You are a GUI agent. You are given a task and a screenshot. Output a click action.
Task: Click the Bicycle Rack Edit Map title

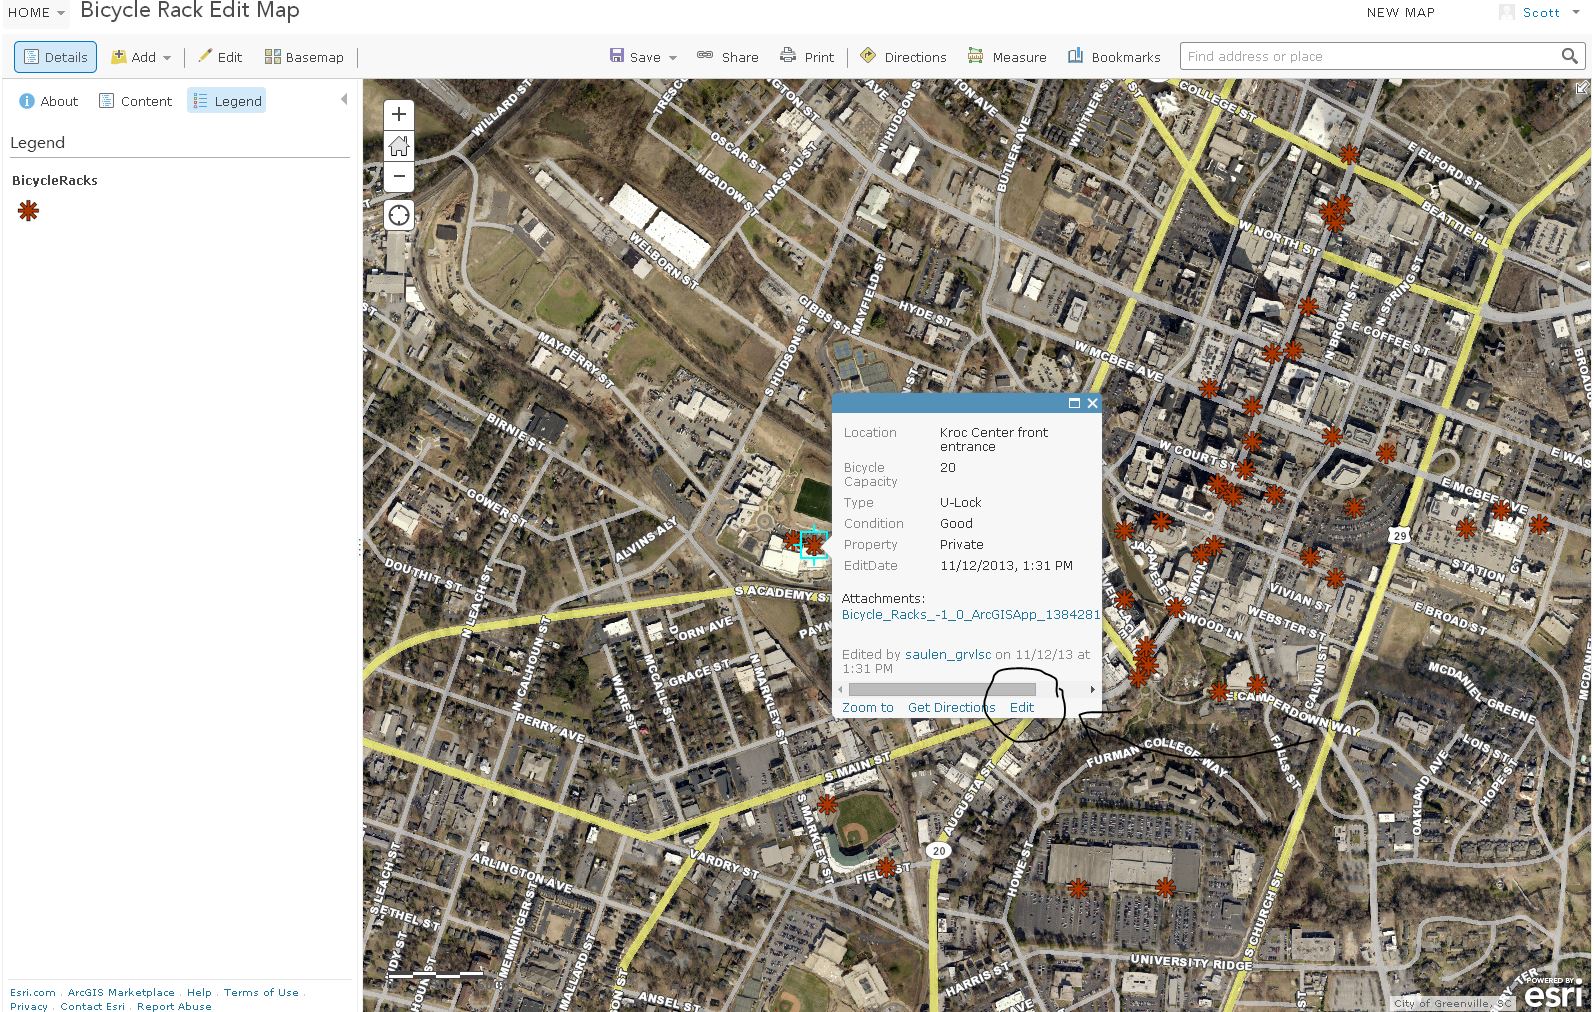pyautogui.click(x=190, y=11)
